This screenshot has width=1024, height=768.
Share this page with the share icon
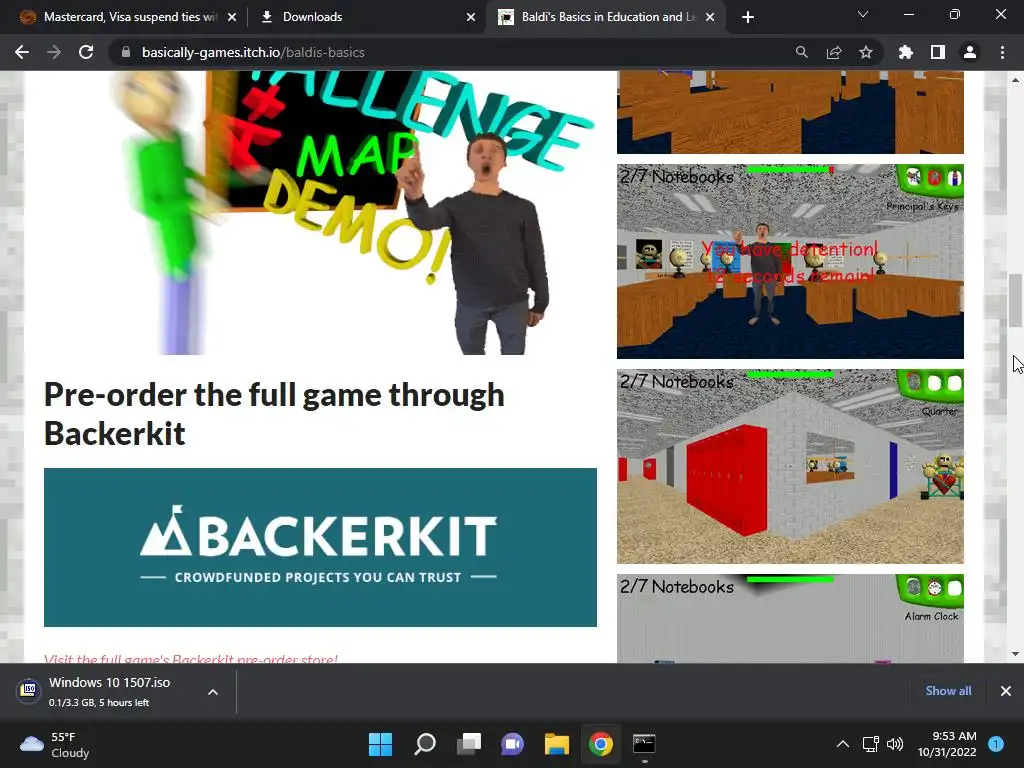tap(833, 52)
